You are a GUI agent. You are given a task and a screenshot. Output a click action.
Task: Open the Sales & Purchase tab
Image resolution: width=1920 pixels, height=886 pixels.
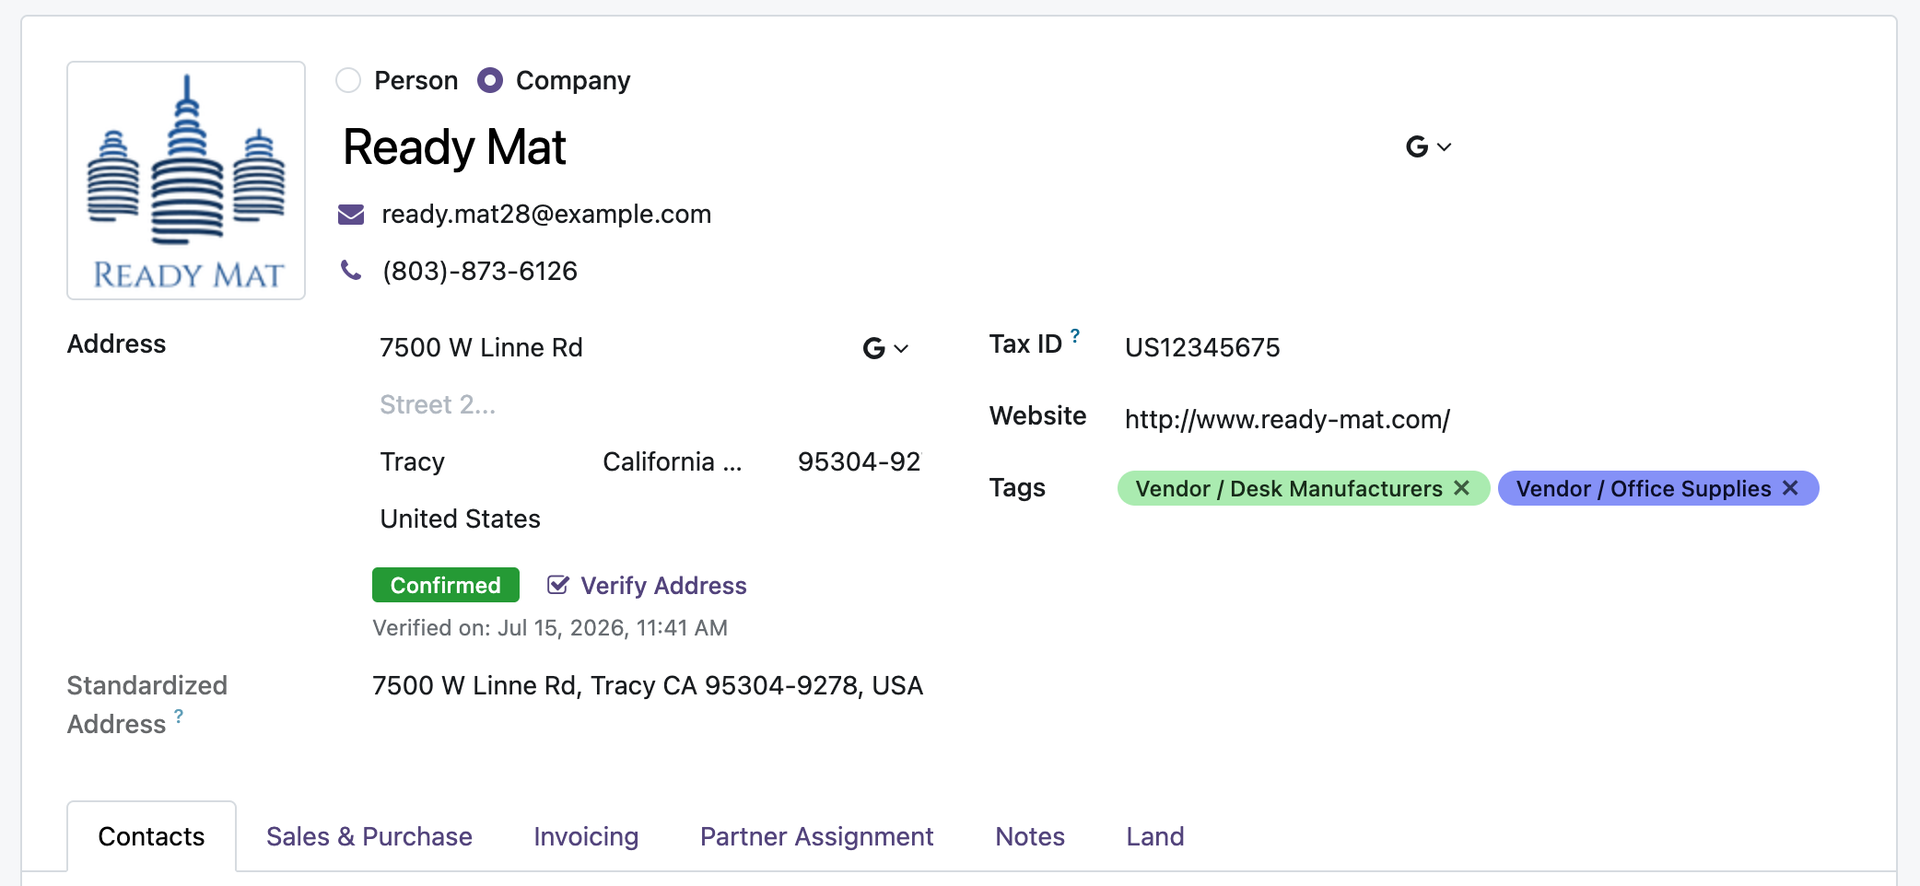[x=369, y=836]
